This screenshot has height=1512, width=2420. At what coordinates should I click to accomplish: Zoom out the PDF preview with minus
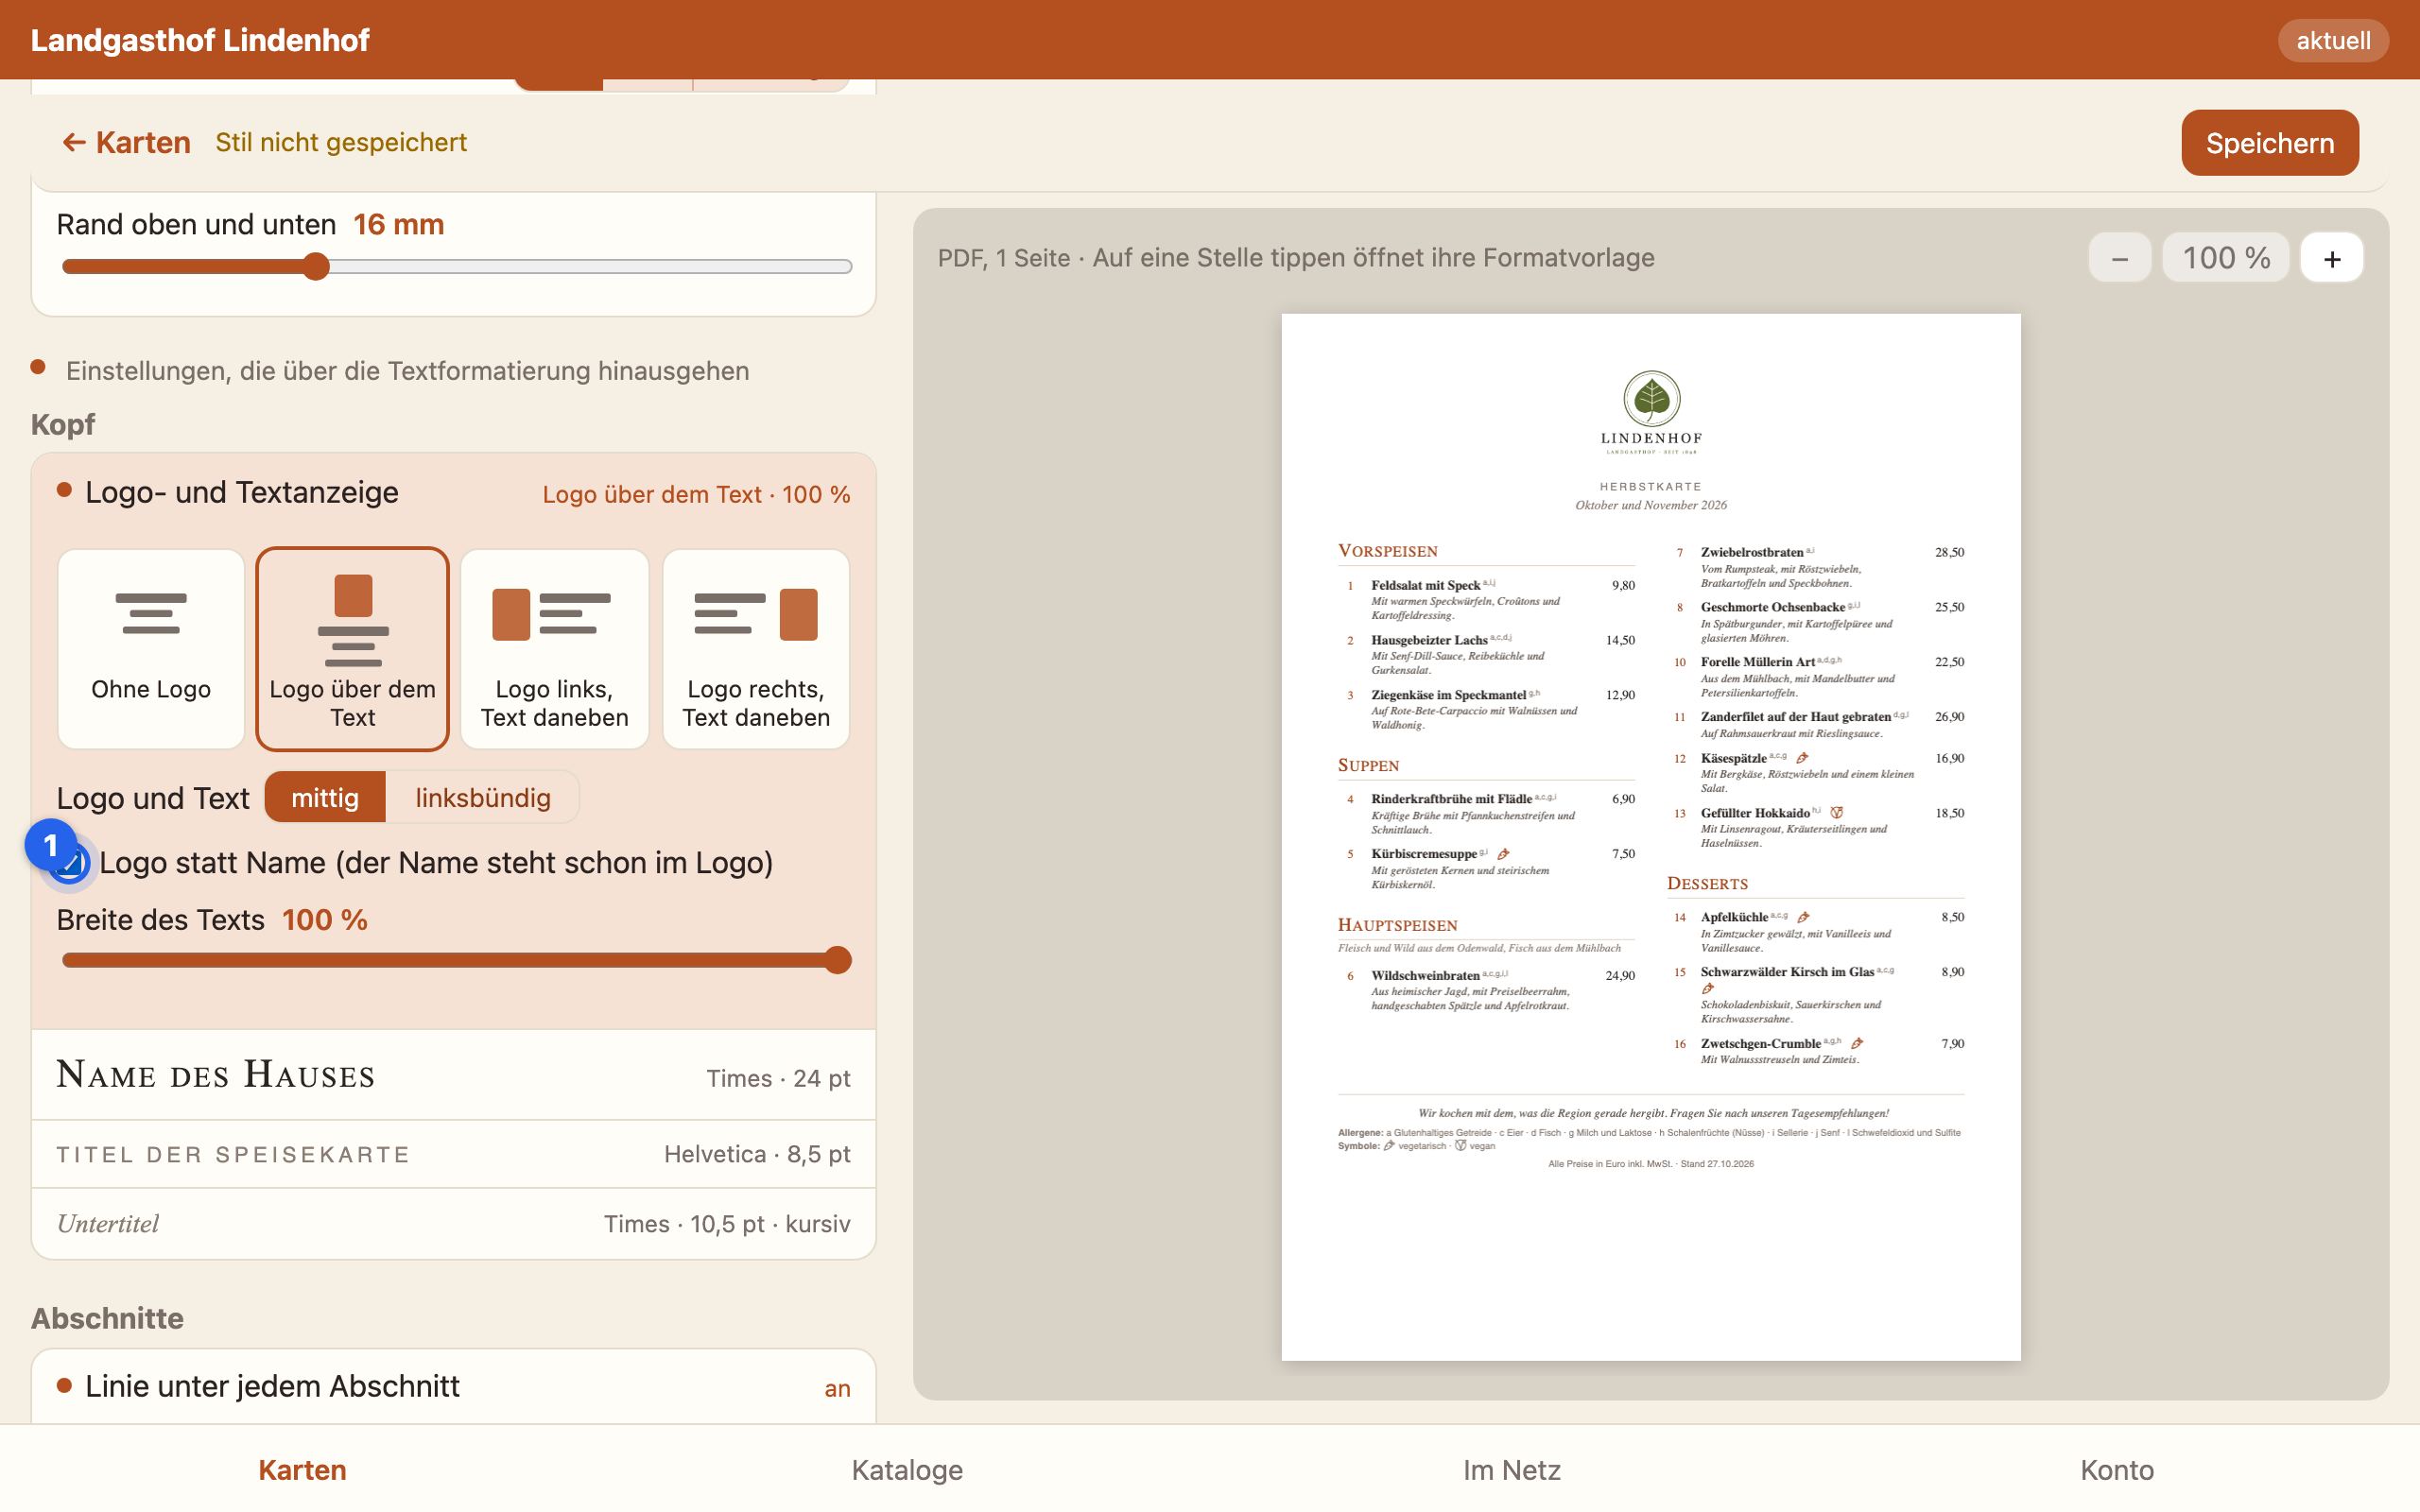(x=2119, y=258)
